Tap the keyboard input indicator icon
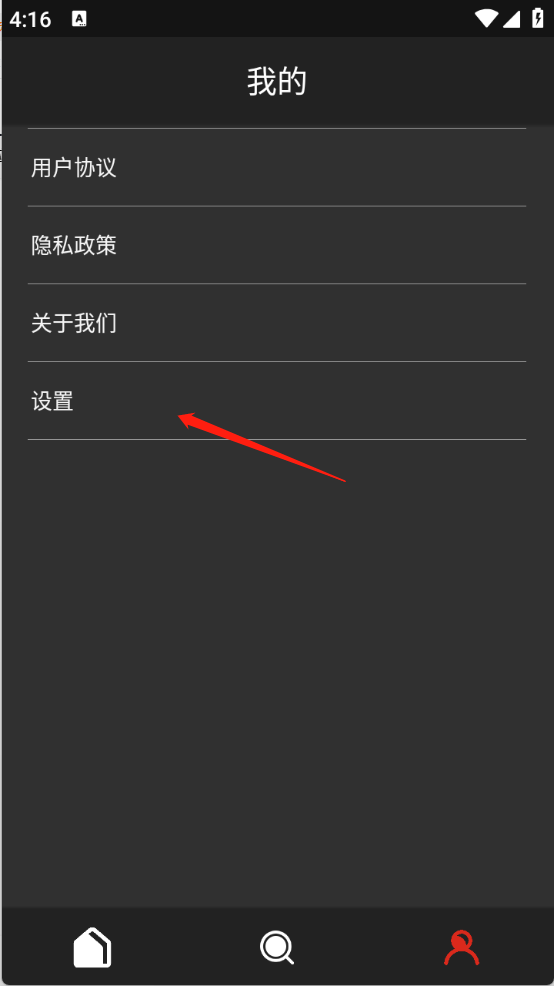The height and width of the screenshot is (986, 554). click(x=79, y=19)
